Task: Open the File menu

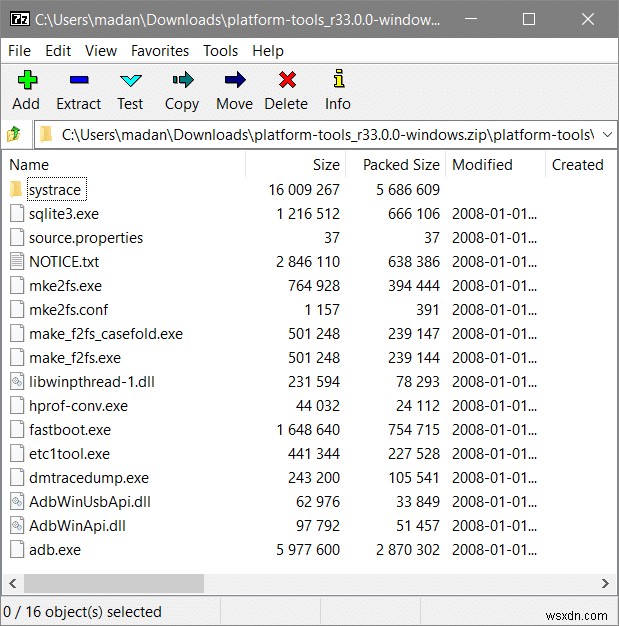Action: pyautogui.click(x=19, y=51)
